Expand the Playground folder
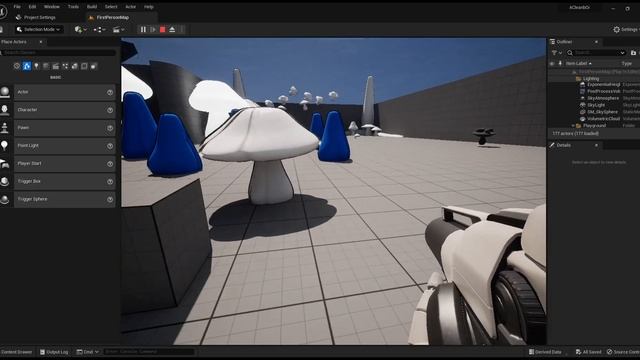This screenshot has height=360, width=640. (573, 126)
